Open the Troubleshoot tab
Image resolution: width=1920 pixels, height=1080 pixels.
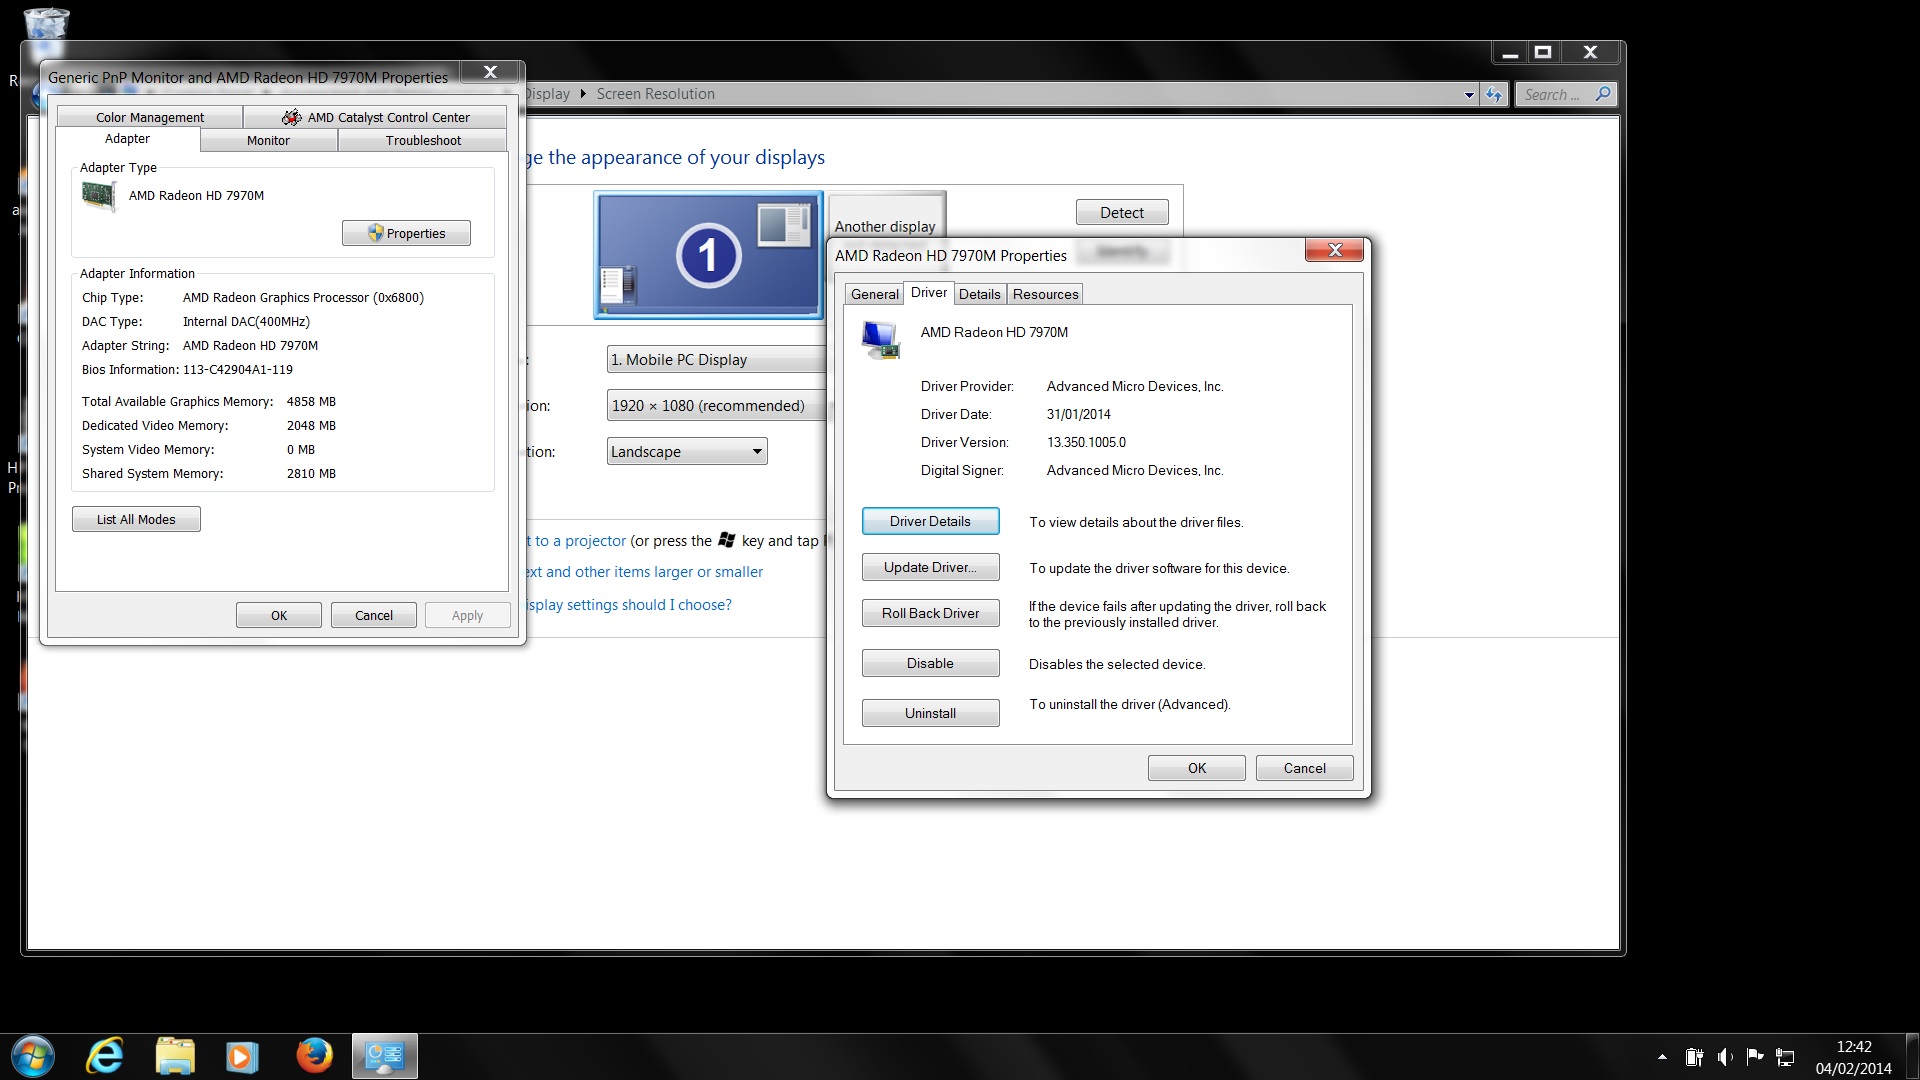pyautogui.click(x=423, y=141)
